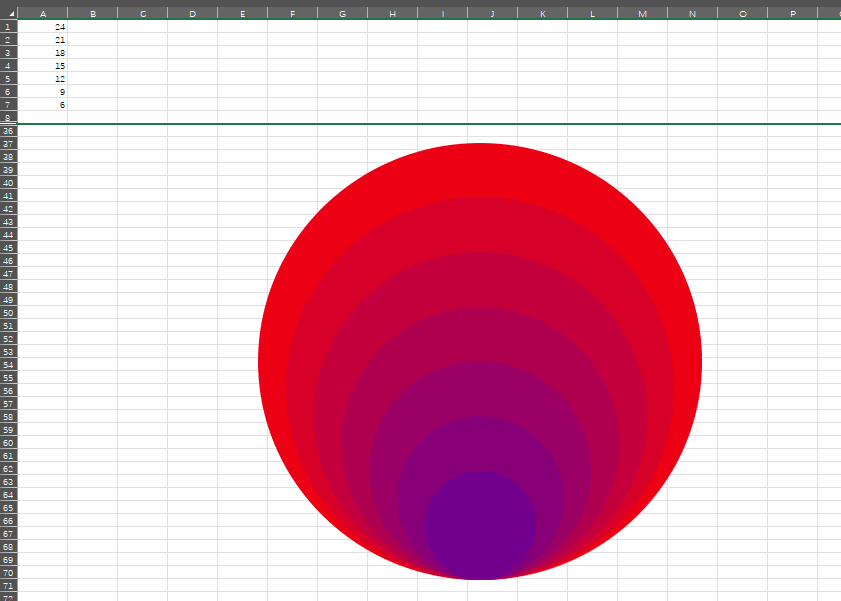Select cell A3 containing 18

(42, 53)
